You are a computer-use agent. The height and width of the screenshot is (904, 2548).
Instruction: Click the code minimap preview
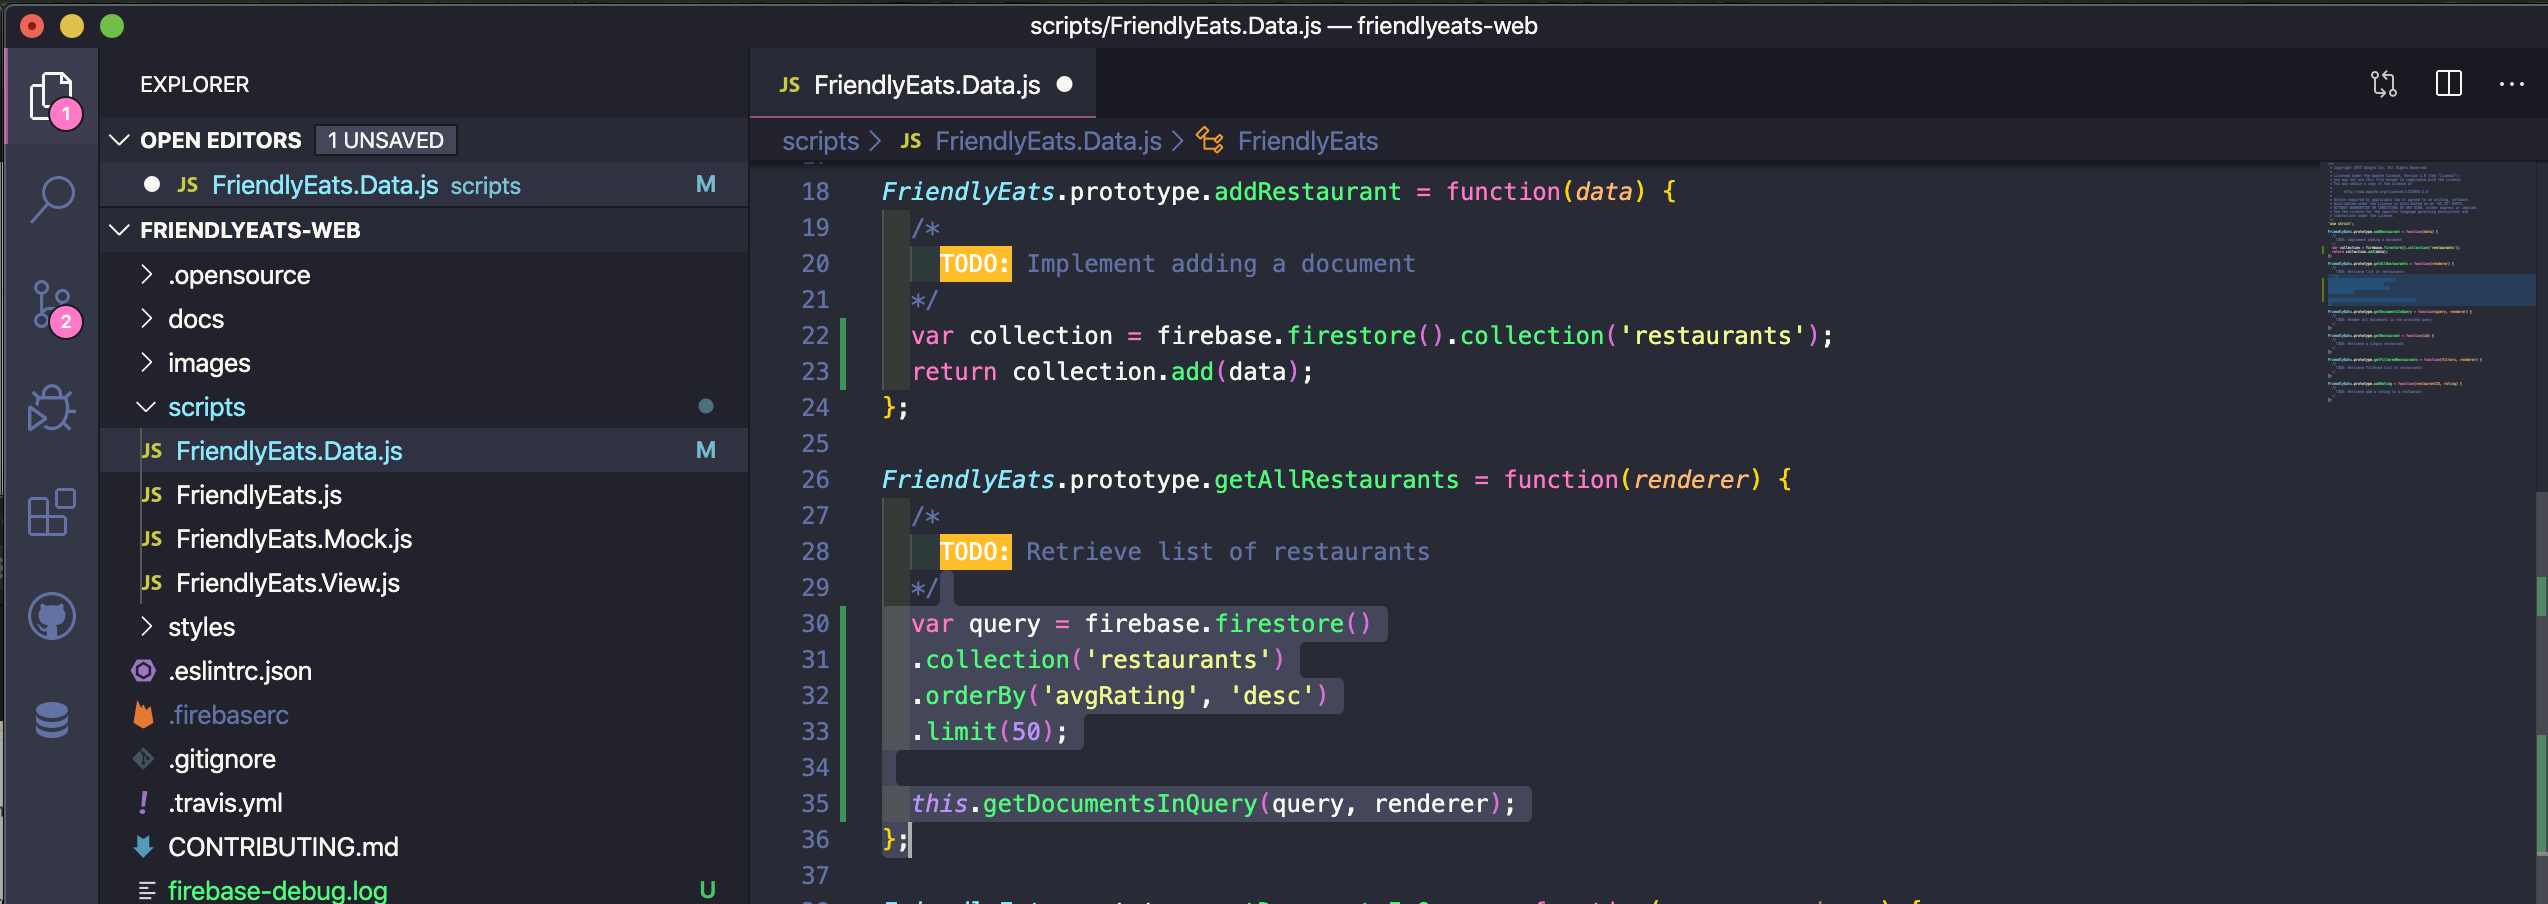click(2428, 285)
